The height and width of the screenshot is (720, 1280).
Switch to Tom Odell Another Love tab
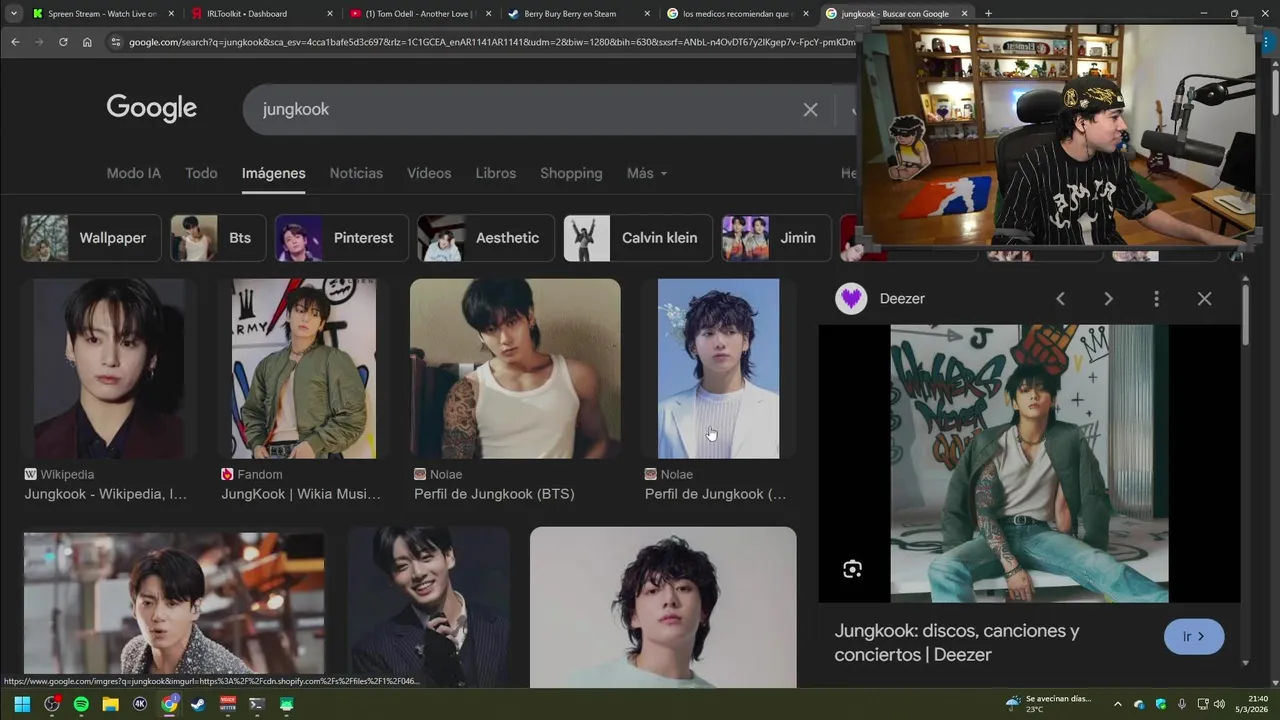pyautogui.click(x=420, y=14)
